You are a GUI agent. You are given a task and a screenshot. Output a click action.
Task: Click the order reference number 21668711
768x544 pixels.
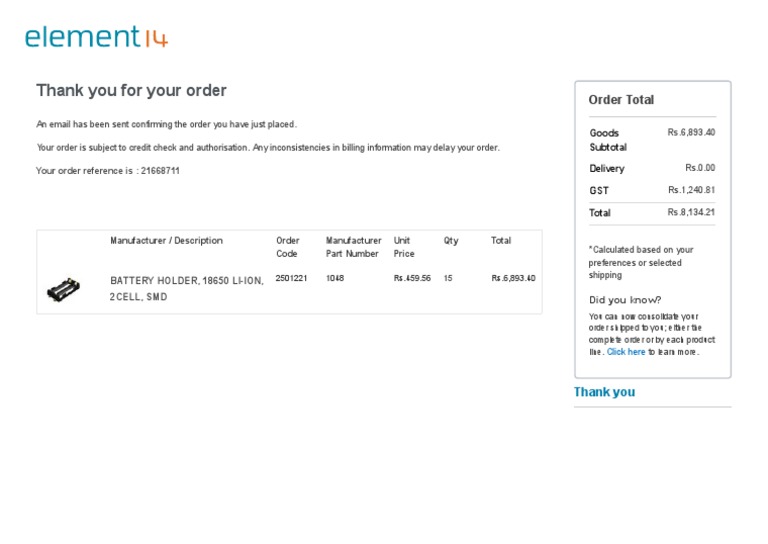(160, 171)
